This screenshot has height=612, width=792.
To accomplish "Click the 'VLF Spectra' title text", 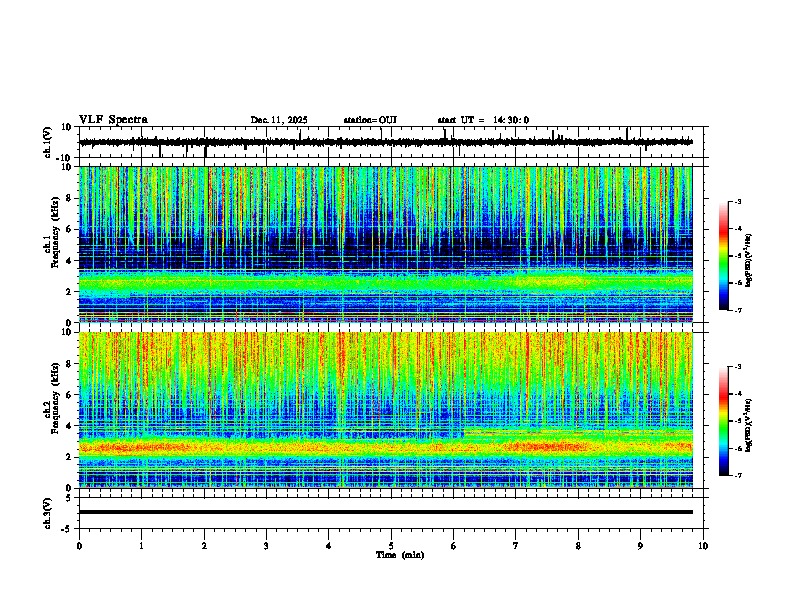I will coord(113,120).
